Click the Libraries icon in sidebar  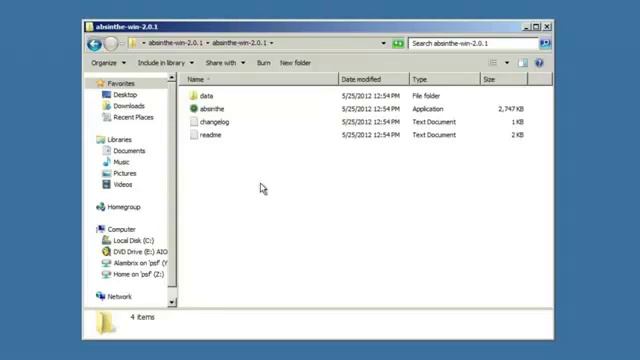click(100, 140)
